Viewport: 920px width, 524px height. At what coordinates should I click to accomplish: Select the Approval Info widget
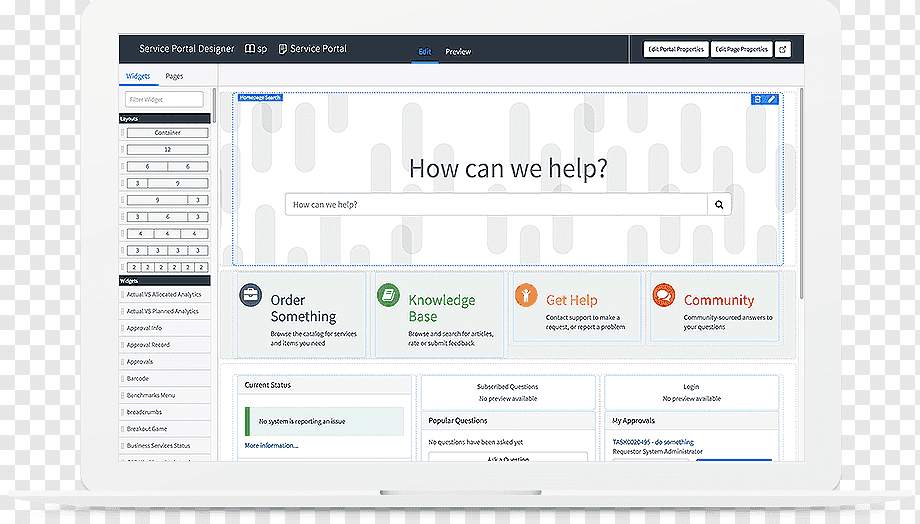[x=165, y=328]
